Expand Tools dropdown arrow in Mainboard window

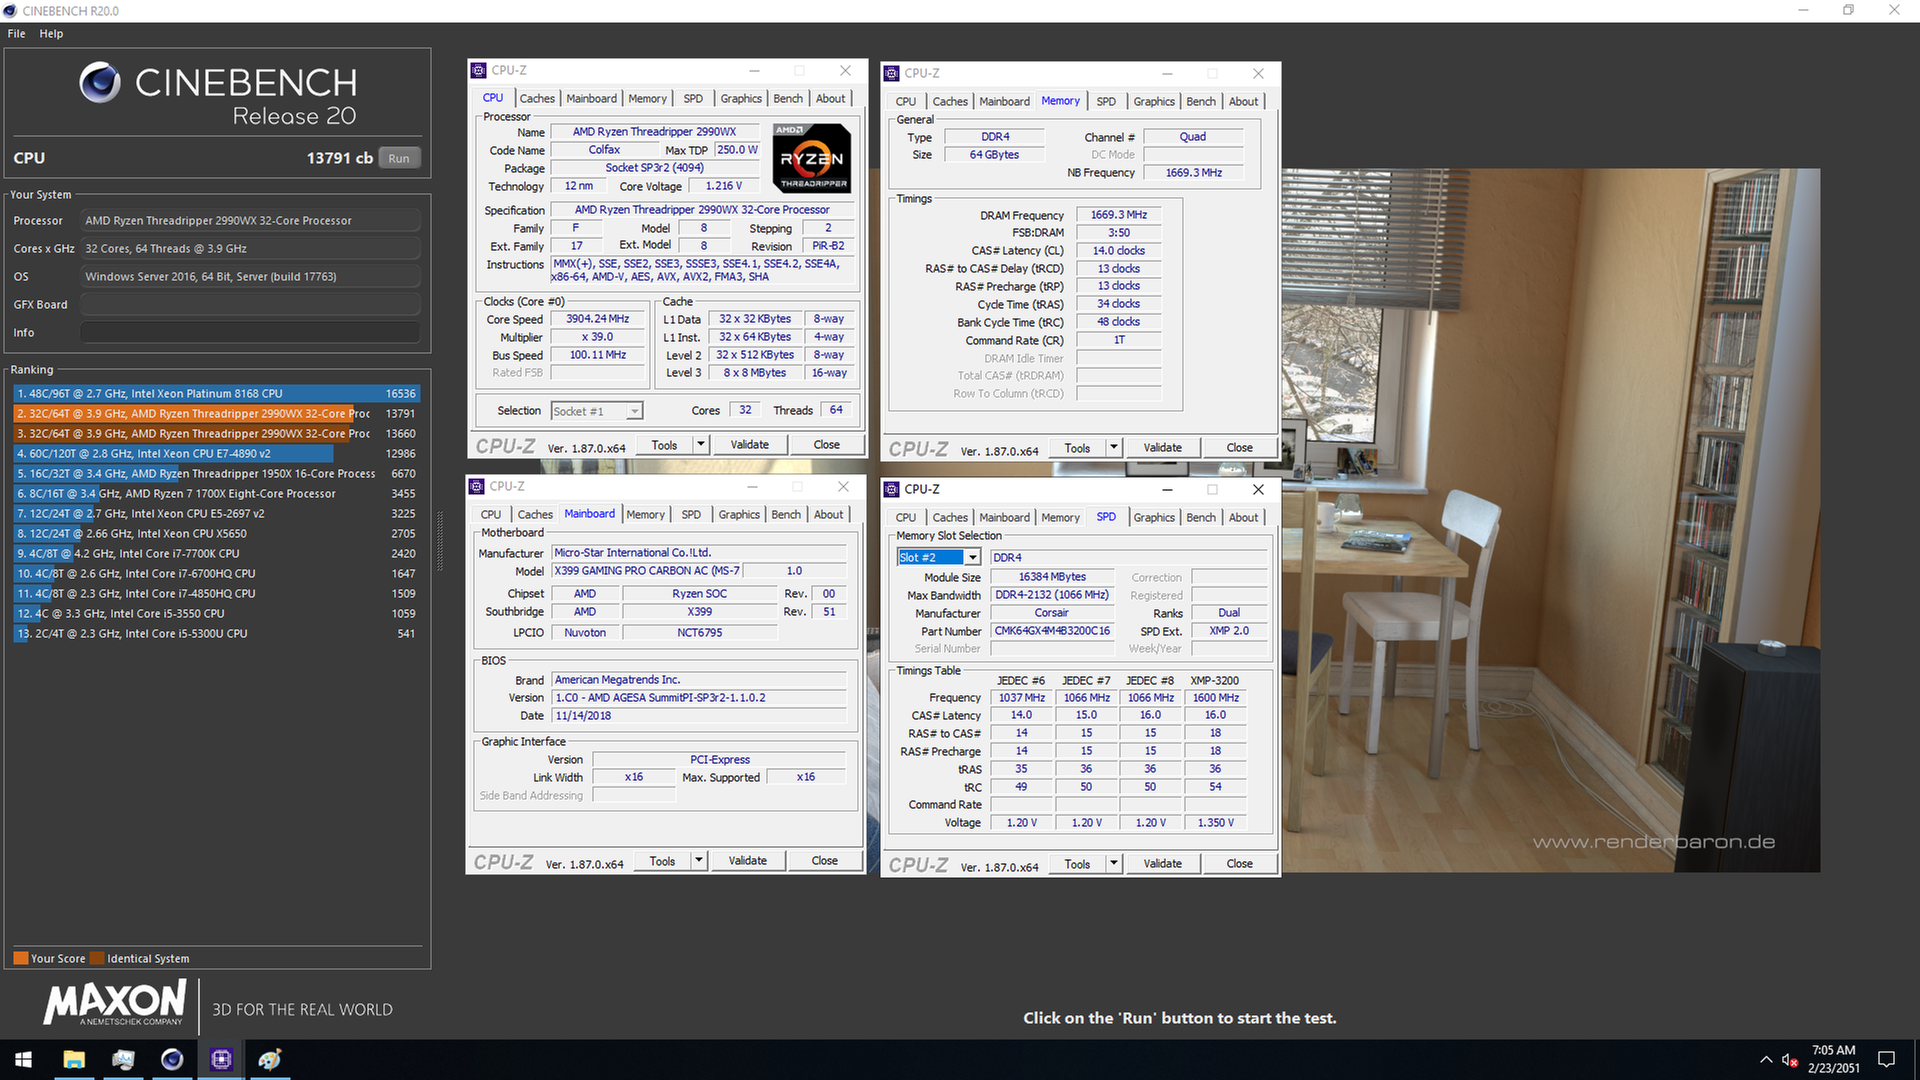pos(698,861)
